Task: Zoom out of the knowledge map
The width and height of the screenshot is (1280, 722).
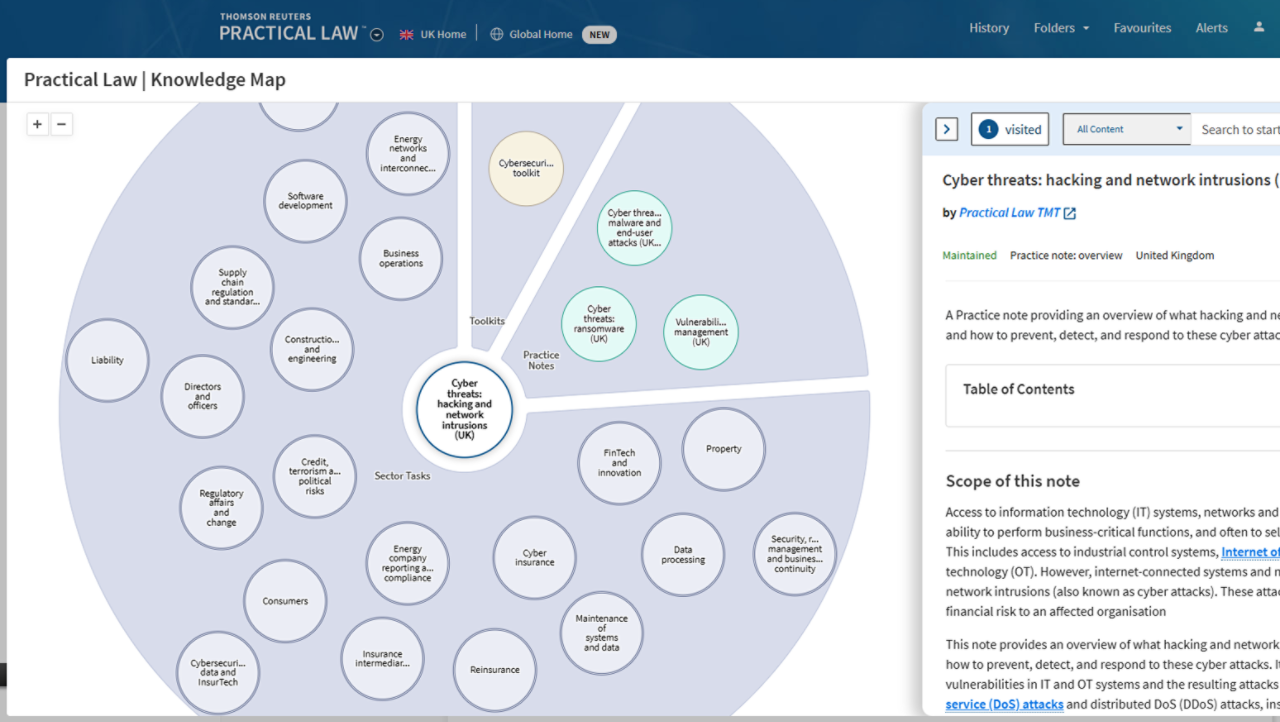Action: pos(61,124)
